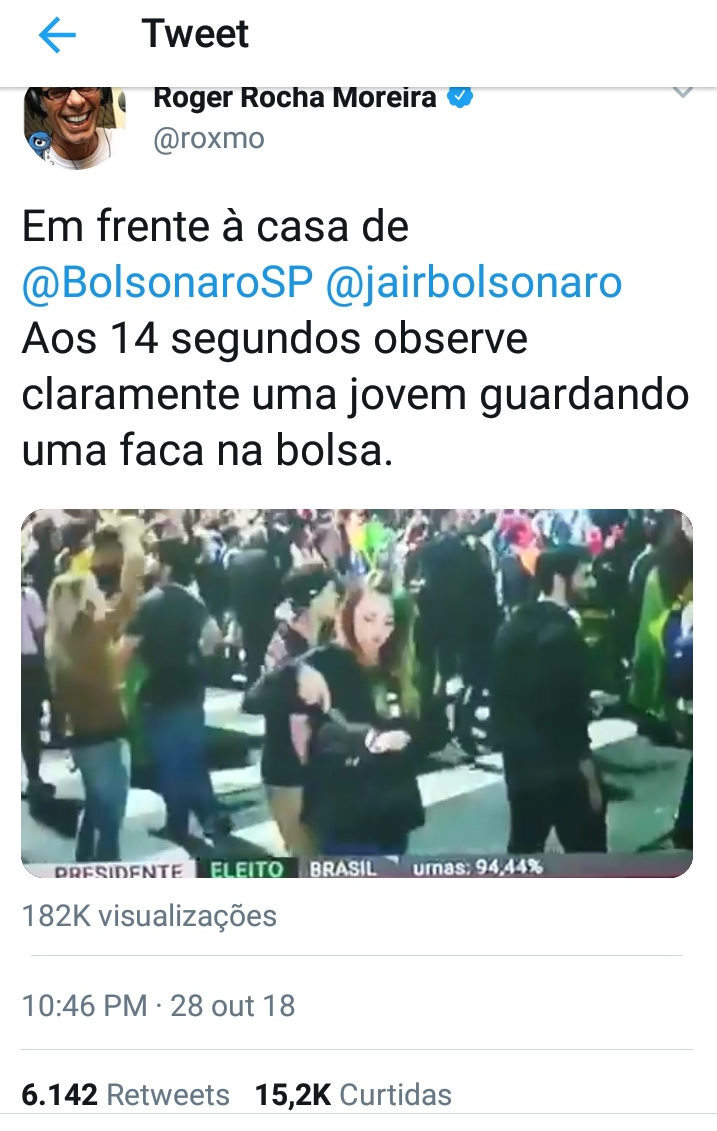Click the urnas: 94,44% ticker in video

[477, 866]
